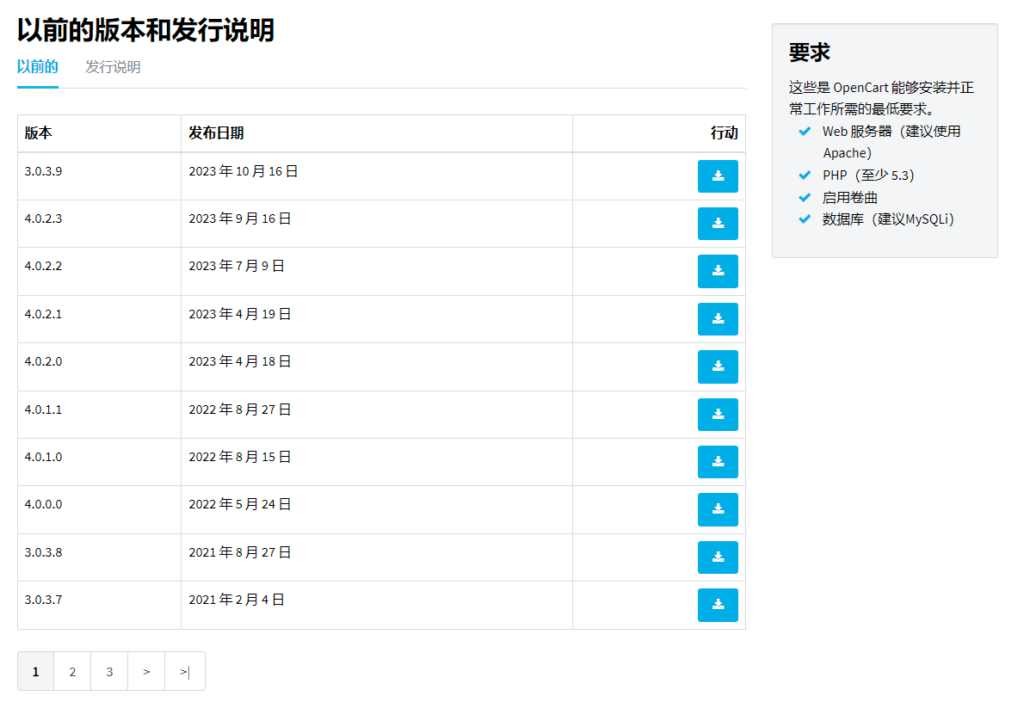1024x702 pixels.
Task: Download OpenCart version 4.0.0.0
Action: click(717, 509)
